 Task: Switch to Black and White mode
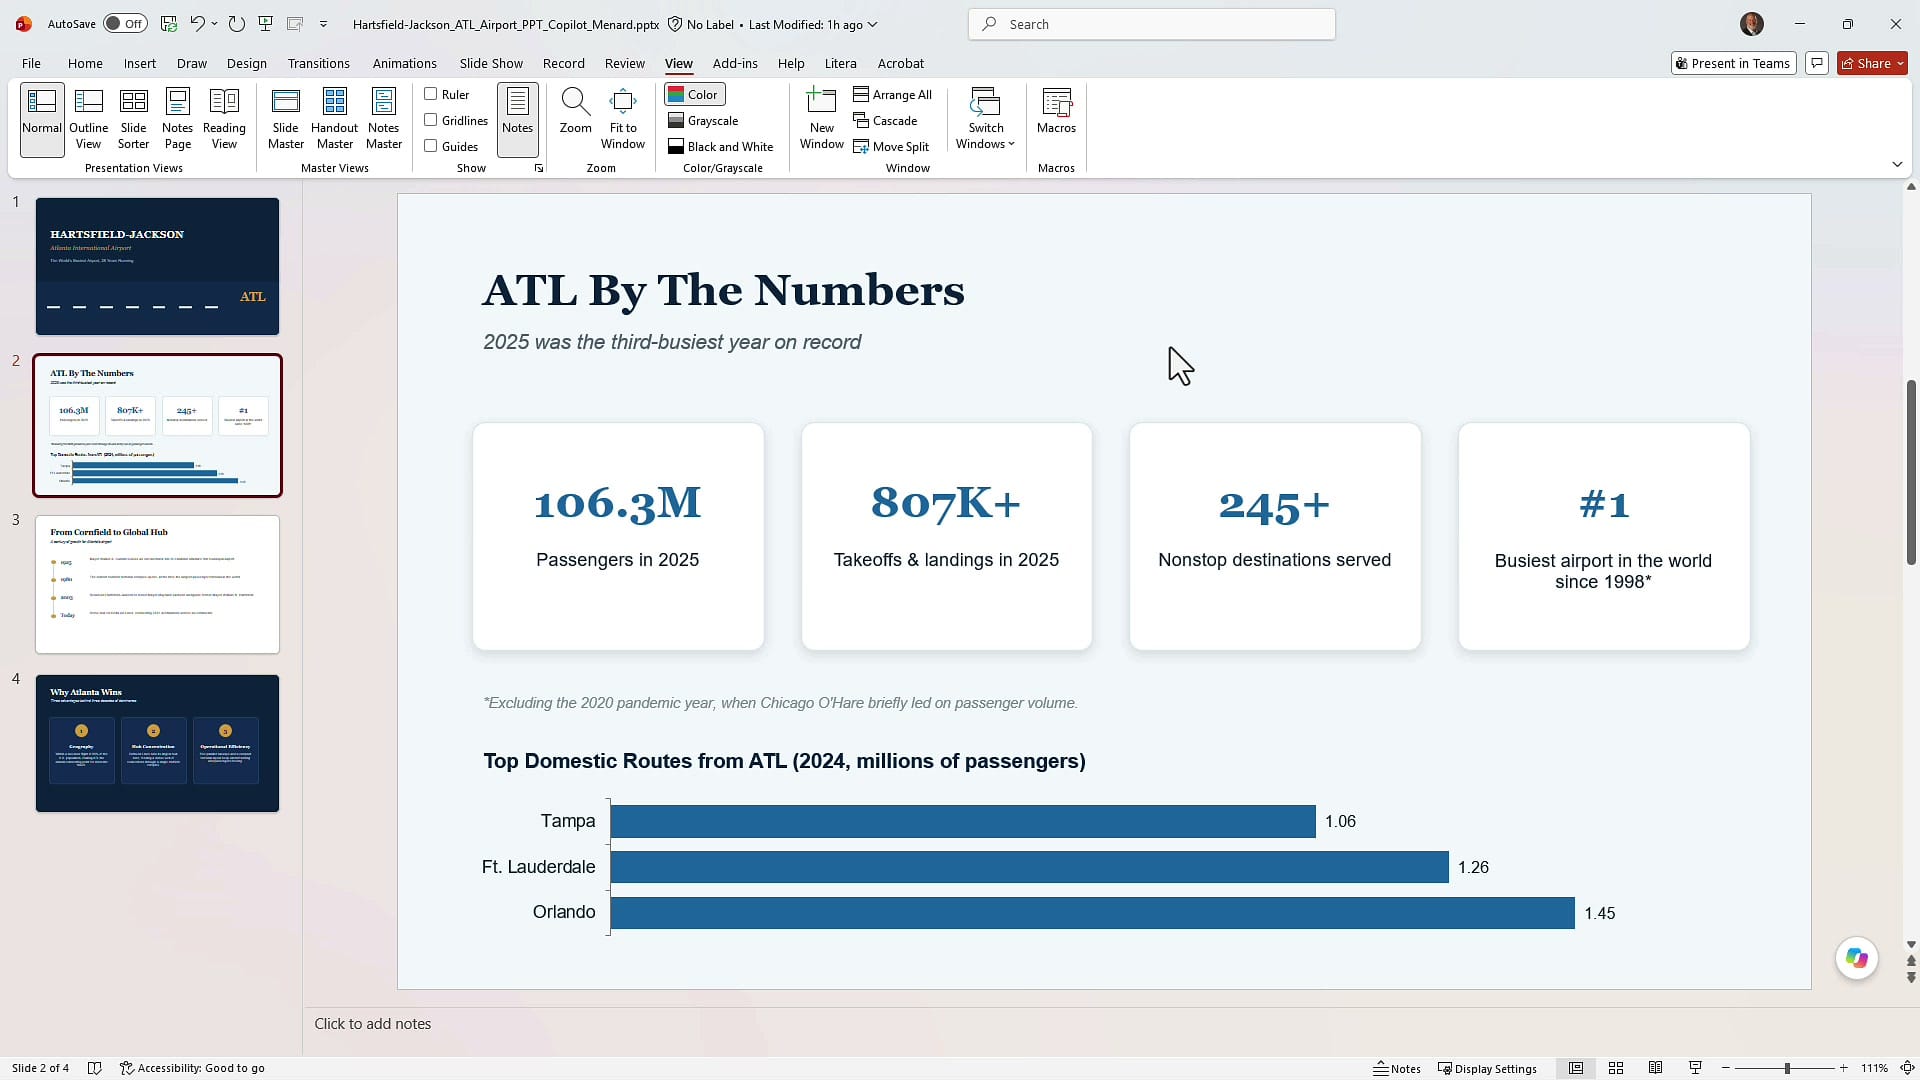pos(721,146)
